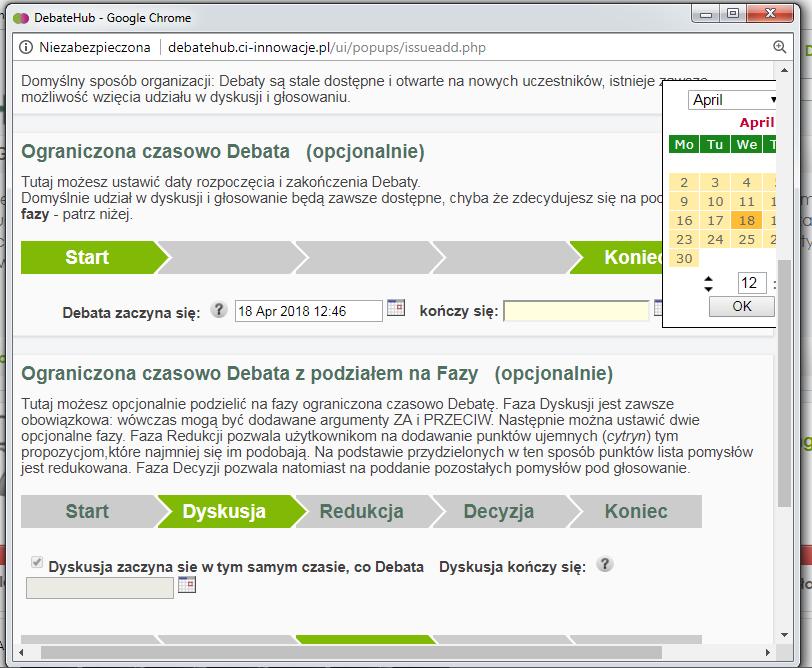Click the zoom magnifier icon in address bar
This screenshot has height=668, width=812.
pos(779,47)
